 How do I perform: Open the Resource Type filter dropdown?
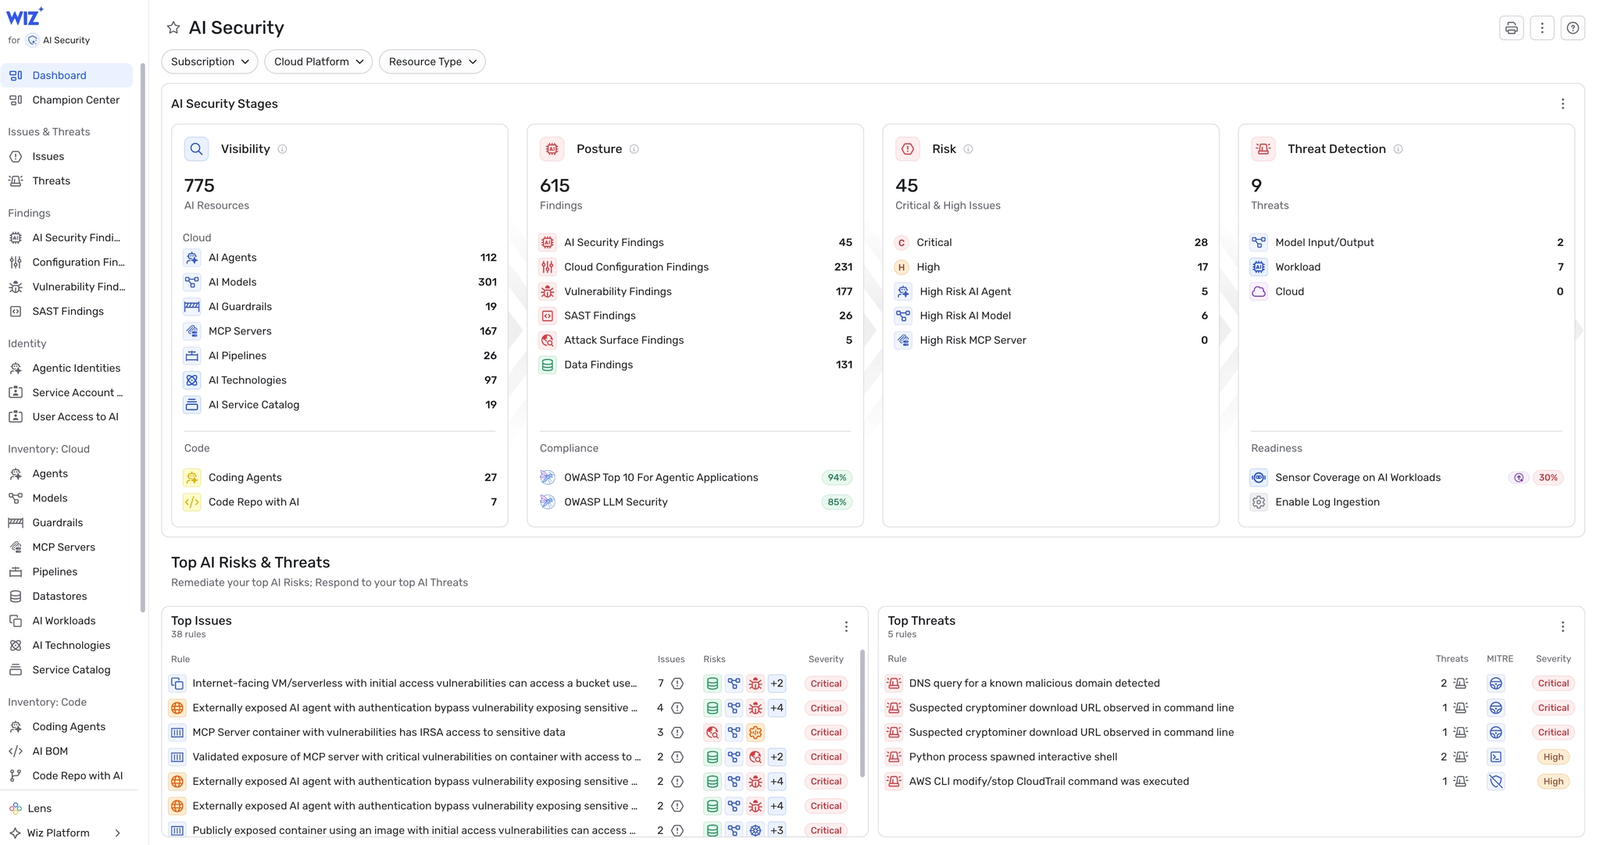432,62
